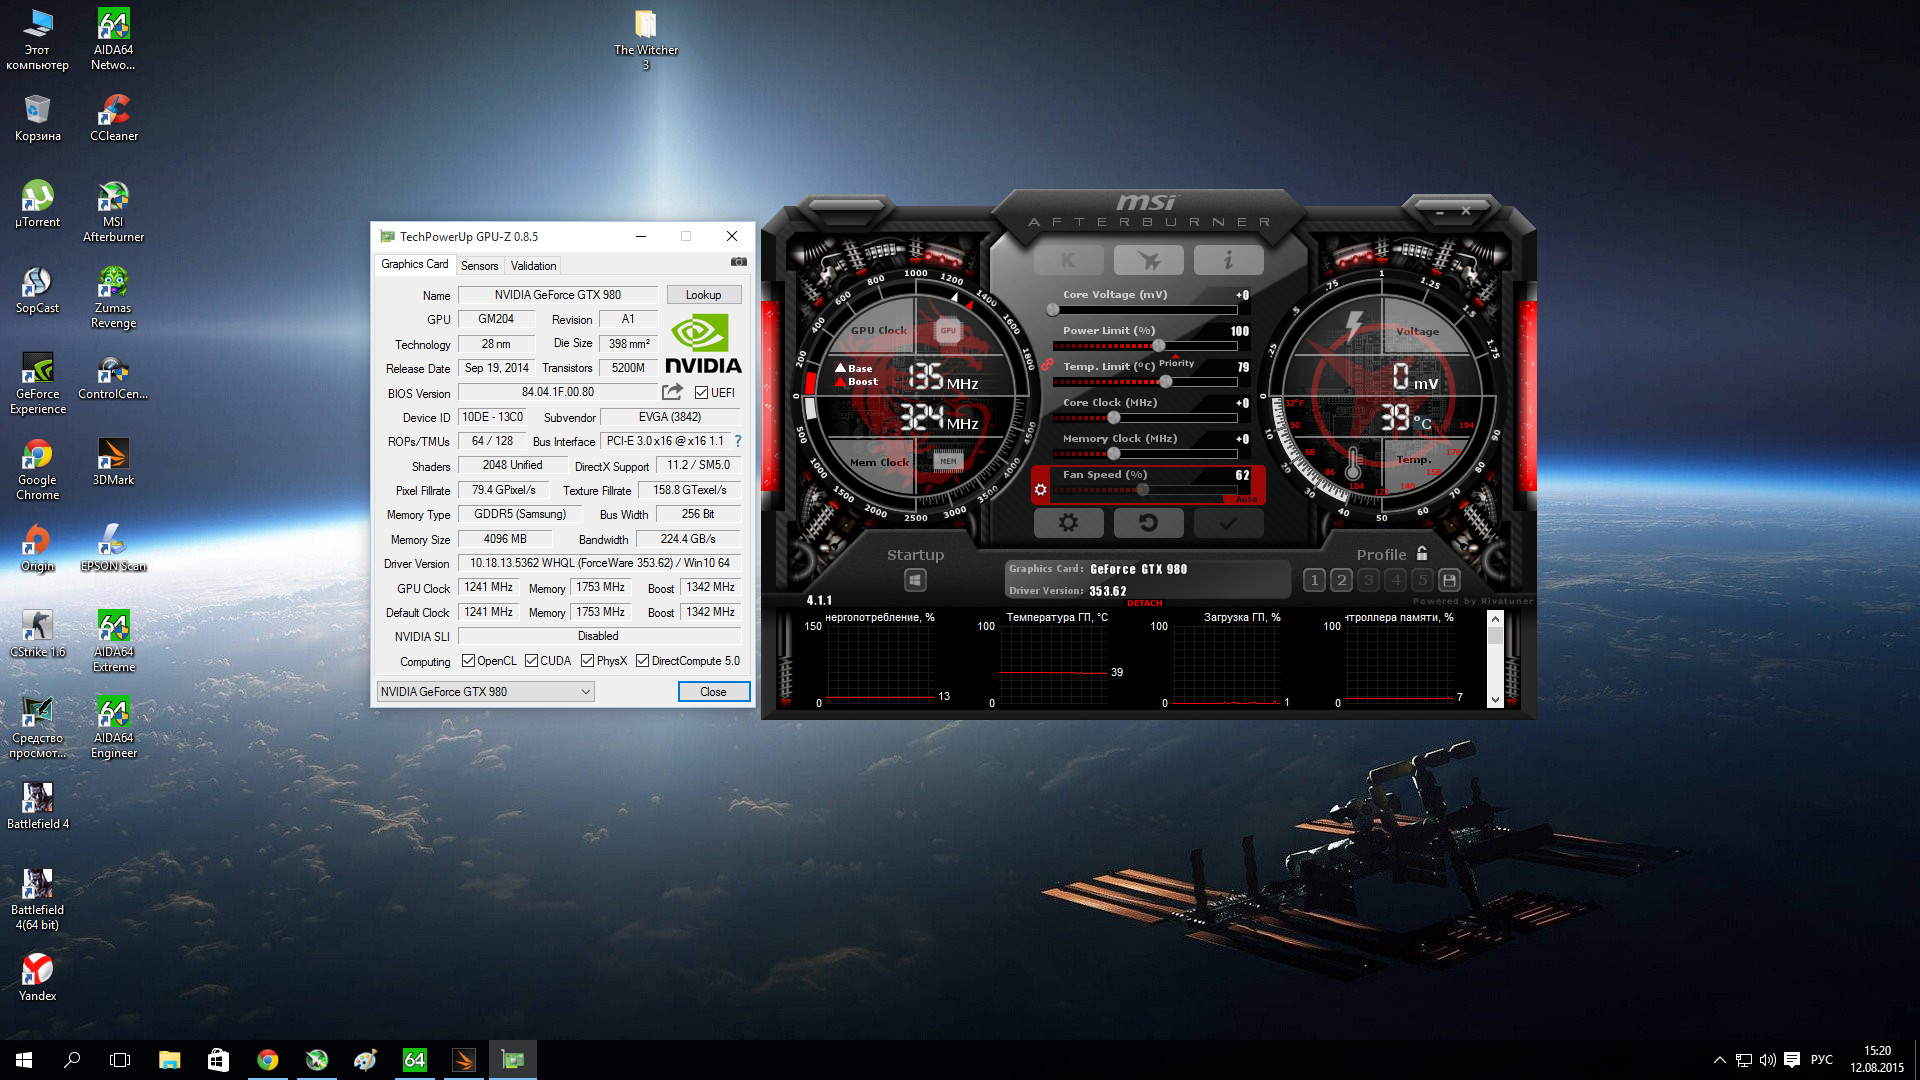This screenshot has height=1080, width=1920.
Task: Show hidden system tray icons chevron
Action: [1719, 1060]
